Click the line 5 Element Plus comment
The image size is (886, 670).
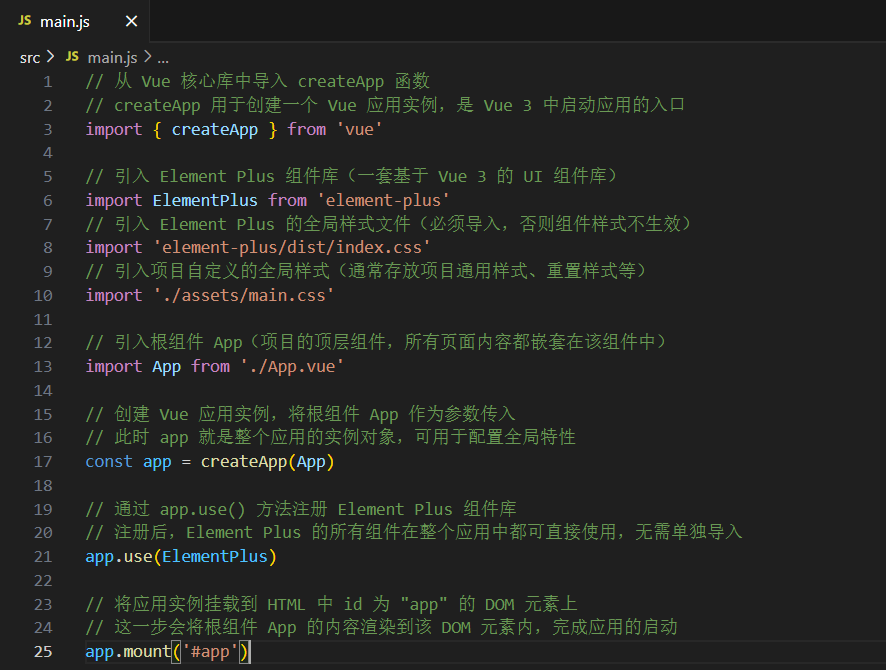coord(351,176)
